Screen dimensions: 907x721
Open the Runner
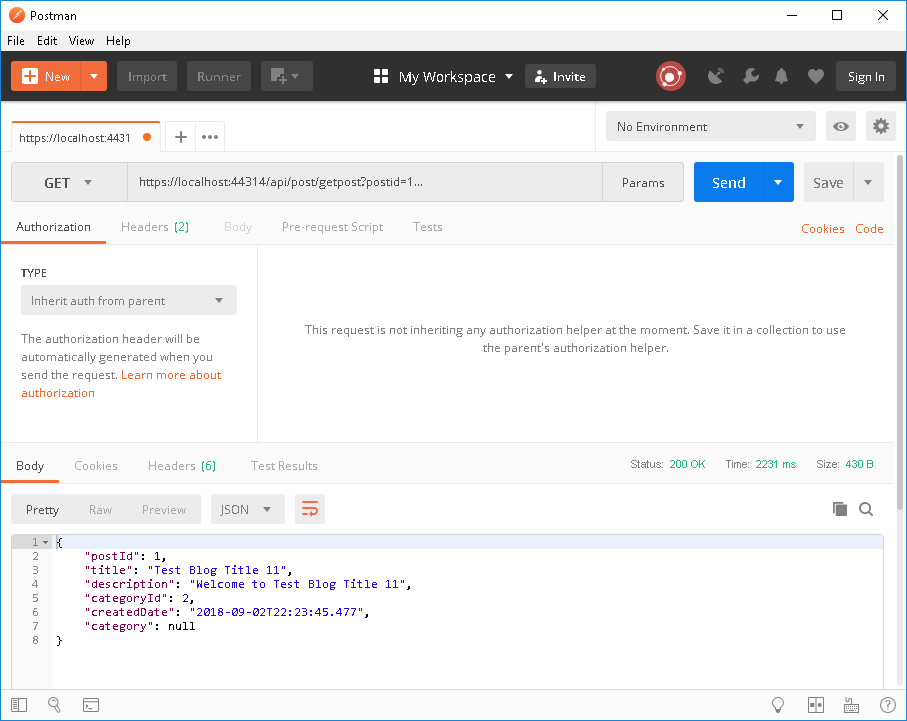pyautogui.click(x=219, y=76)
